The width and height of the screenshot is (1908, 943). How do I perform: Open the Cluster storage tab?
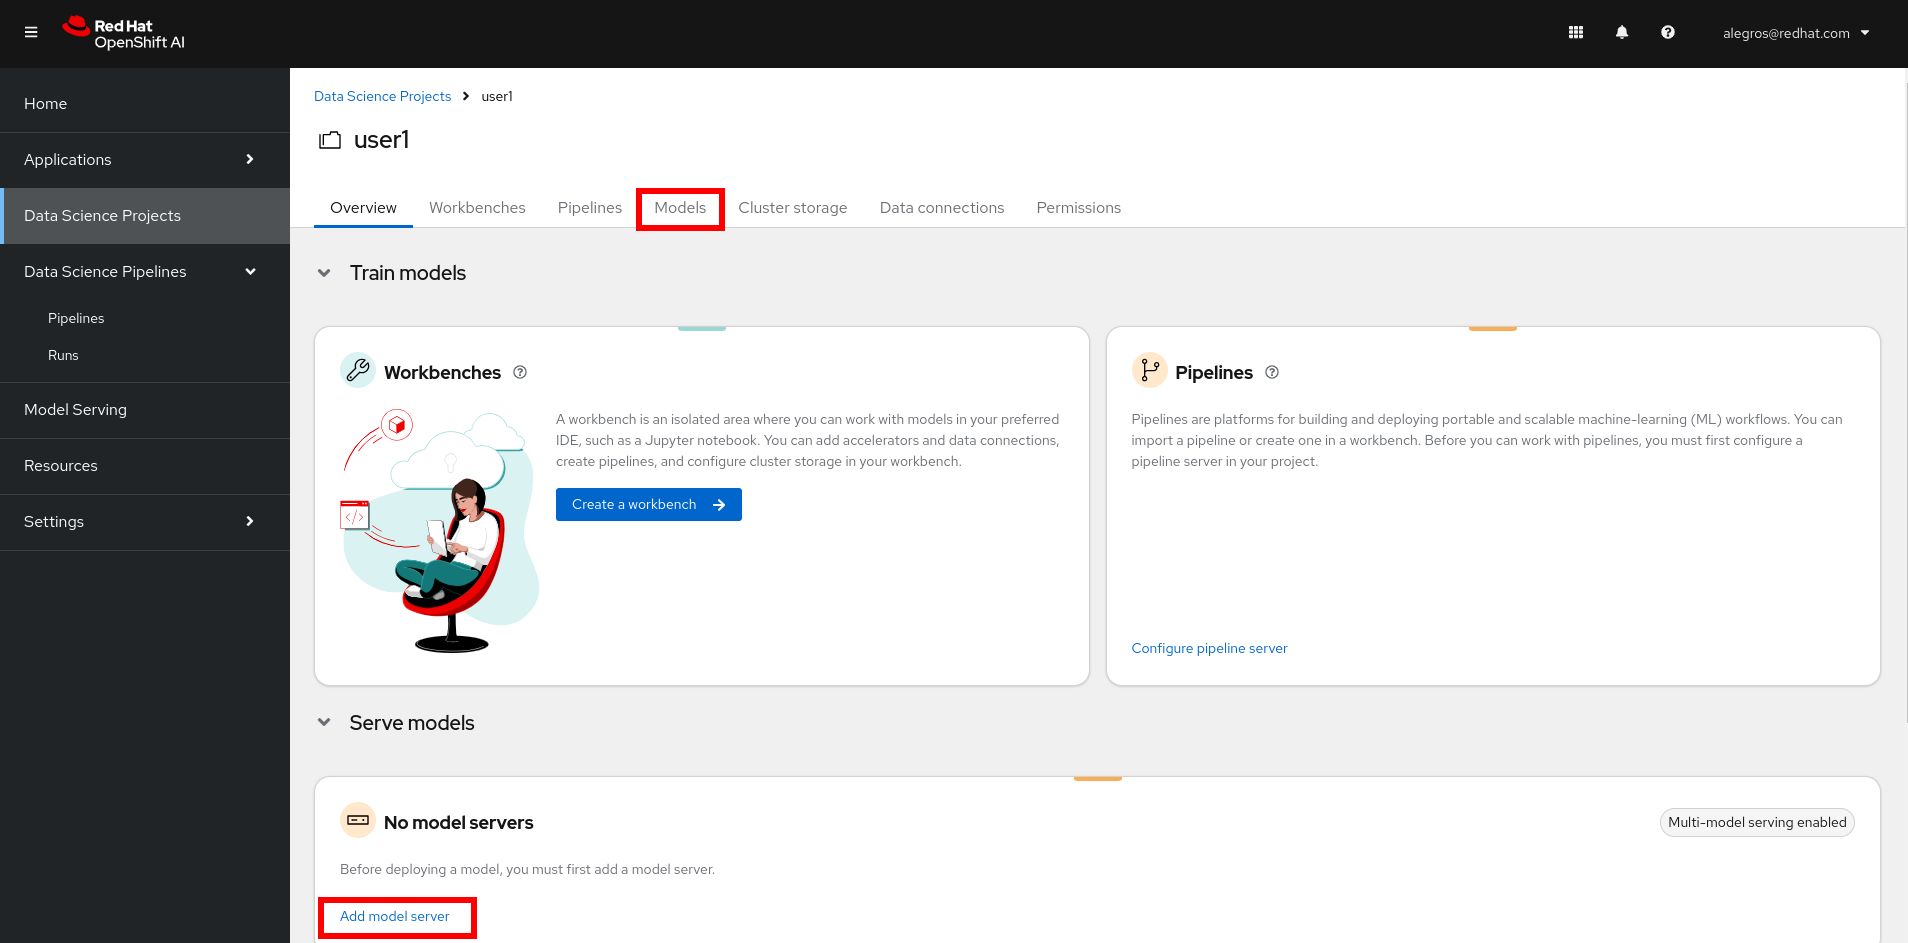(x=792, y=208)
